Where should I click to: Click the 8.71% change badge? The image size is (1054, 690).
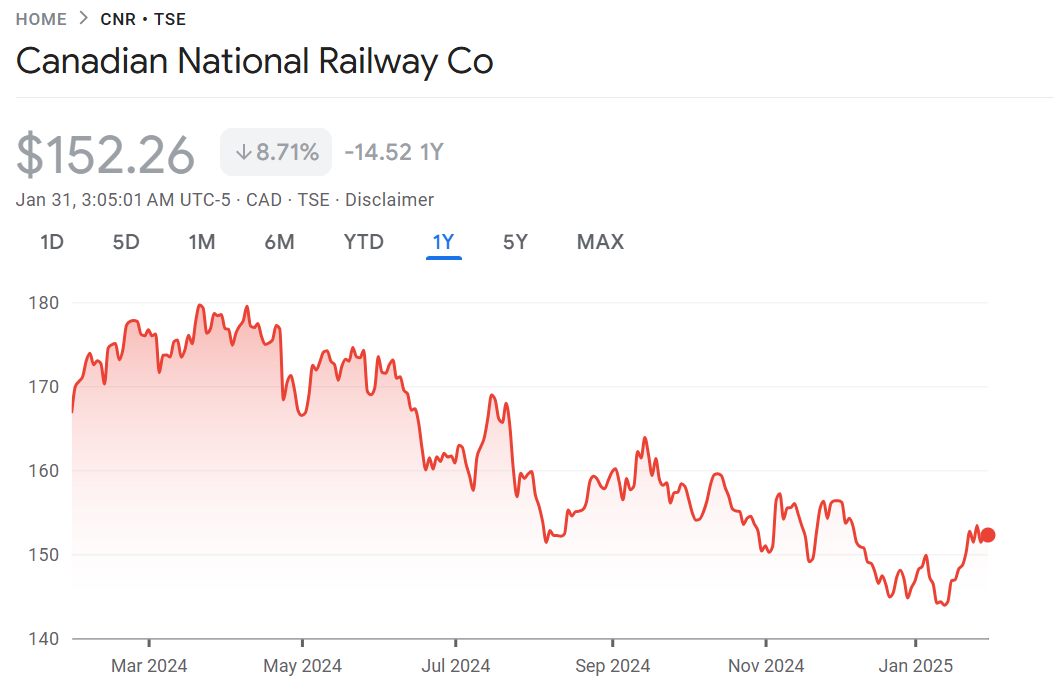pos(276,153)
